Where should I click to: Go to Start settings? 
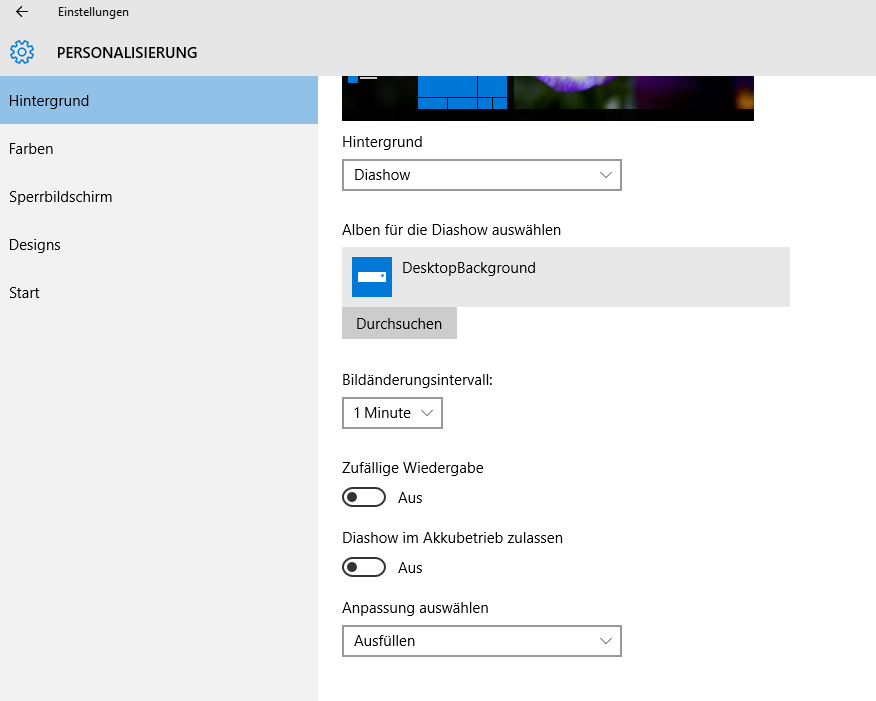159,293
